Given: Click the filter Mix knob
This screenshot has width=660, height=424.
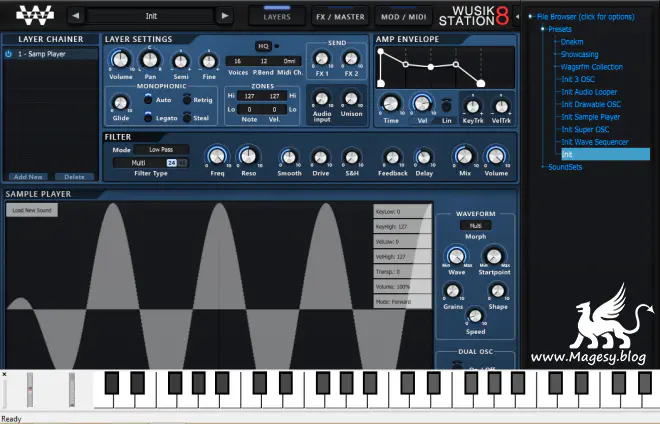Looking at the screenshot, I should click(465, 156).
